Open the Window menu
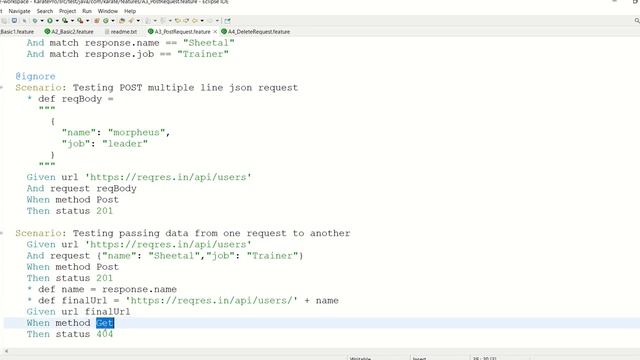Image resolution: width=640 pixels, height=360 pixels. coord(108,11)
